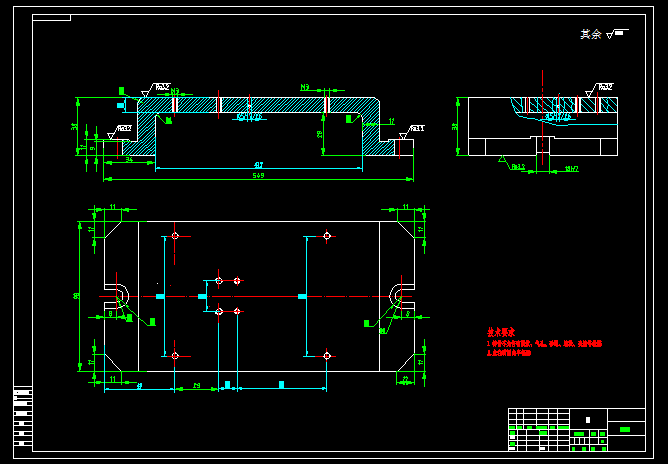Select the bottom-right hole circle in plan view

pos(327,356)
